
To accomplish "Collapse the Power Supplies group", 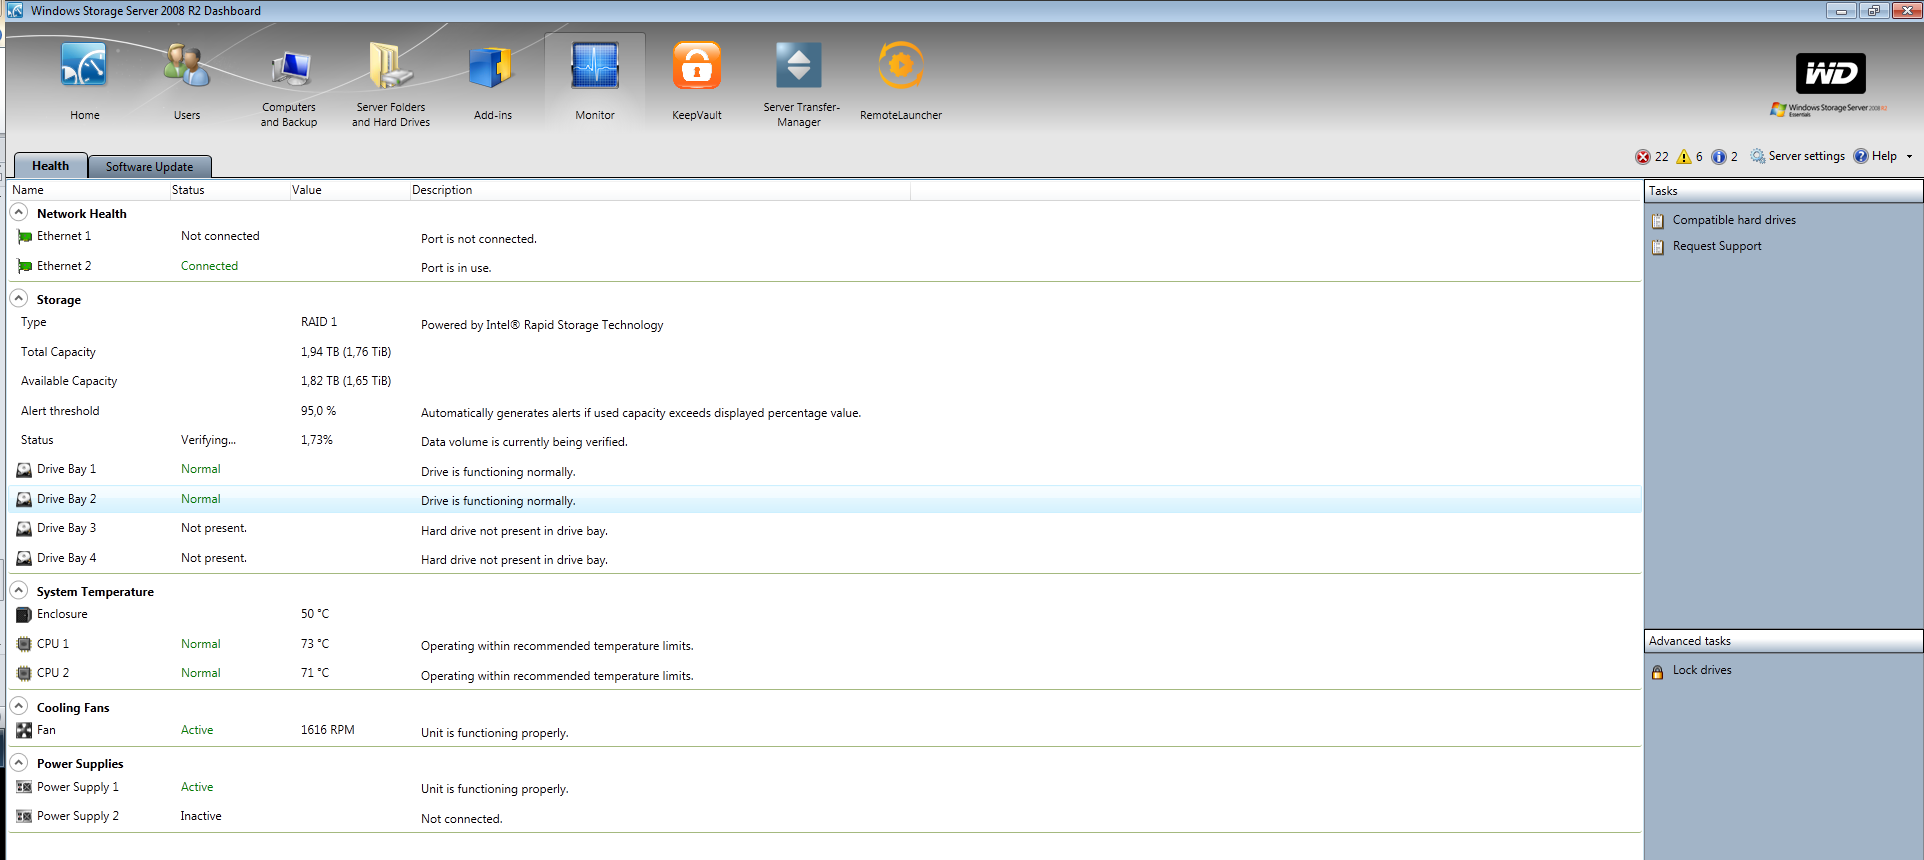I will coord(19,762).
